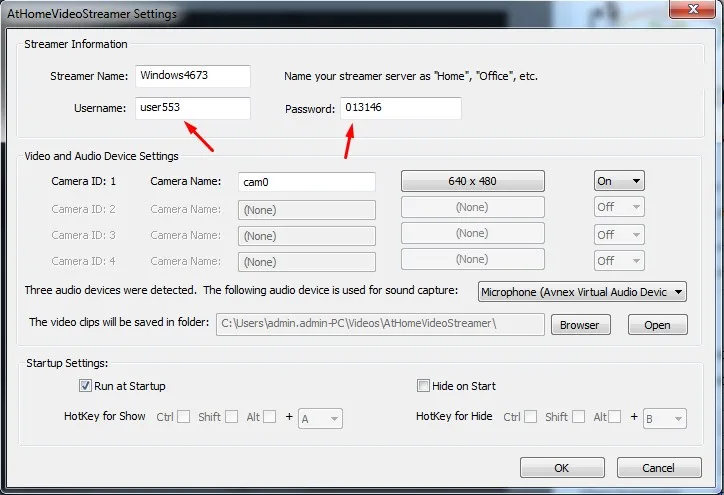The width and height of the screenshot is (724, 495).
Task: Toggle the Run at Startup checkbox
Action: point(85,386)
